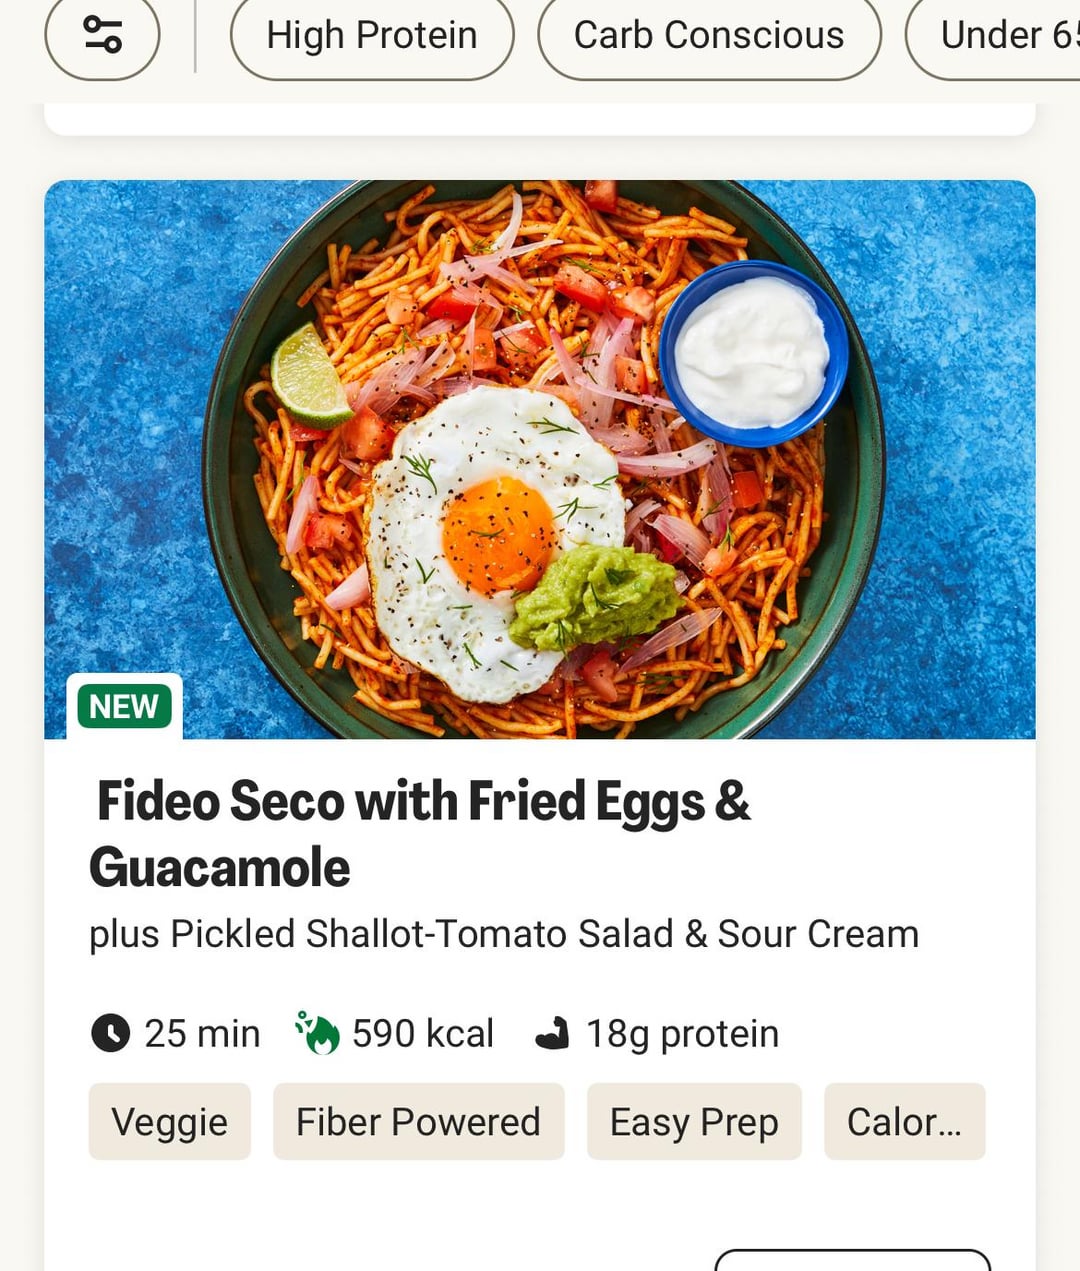Click the flame calorie icon

(x=317, y=1033)
